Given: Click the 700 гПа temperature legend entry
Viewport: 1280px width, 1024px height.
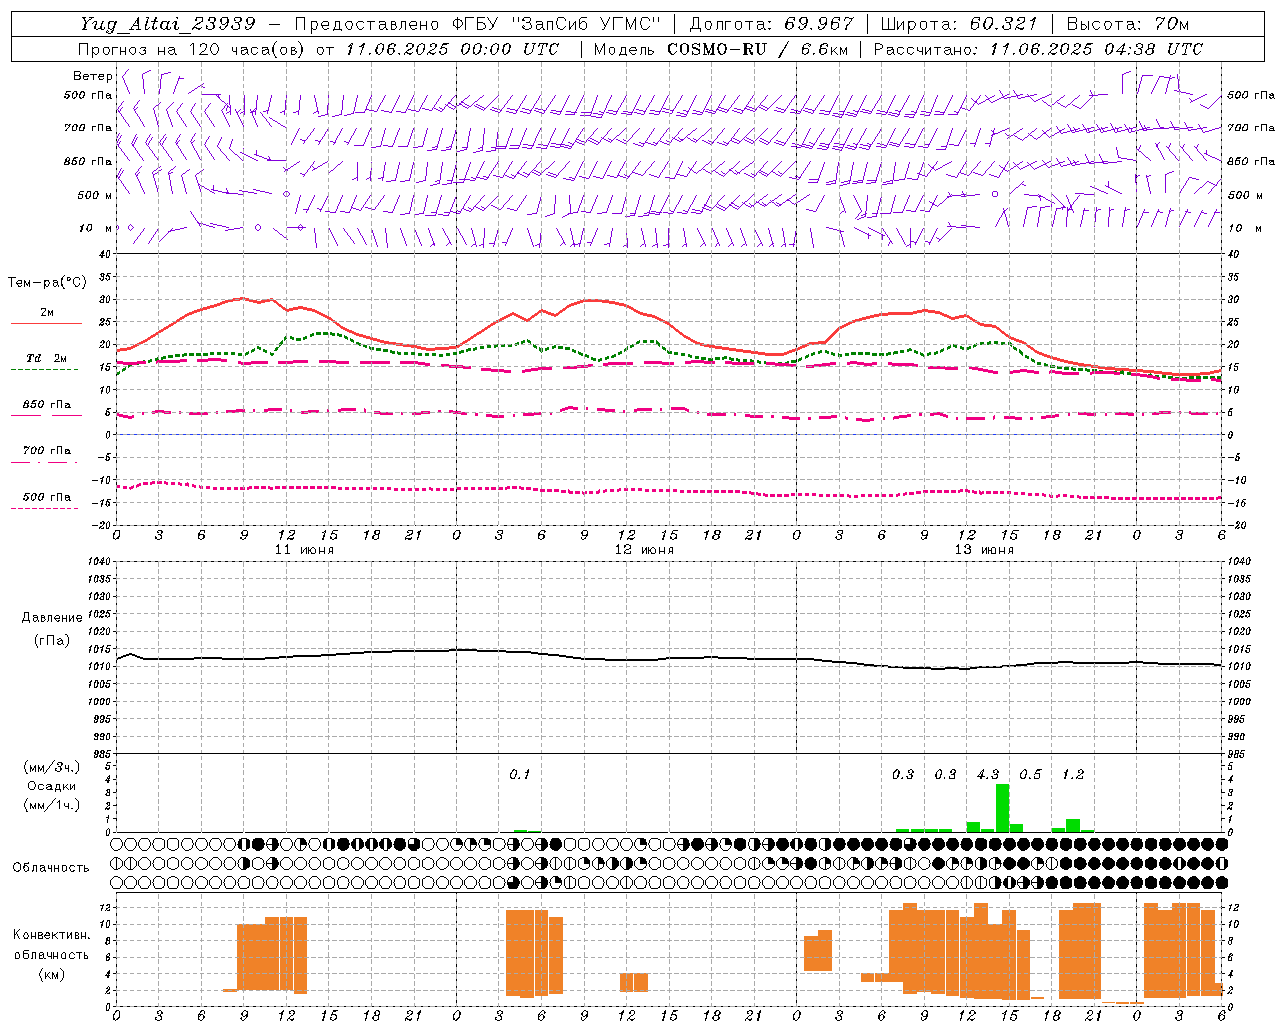Looking at the screenshot, I should 46,451.
